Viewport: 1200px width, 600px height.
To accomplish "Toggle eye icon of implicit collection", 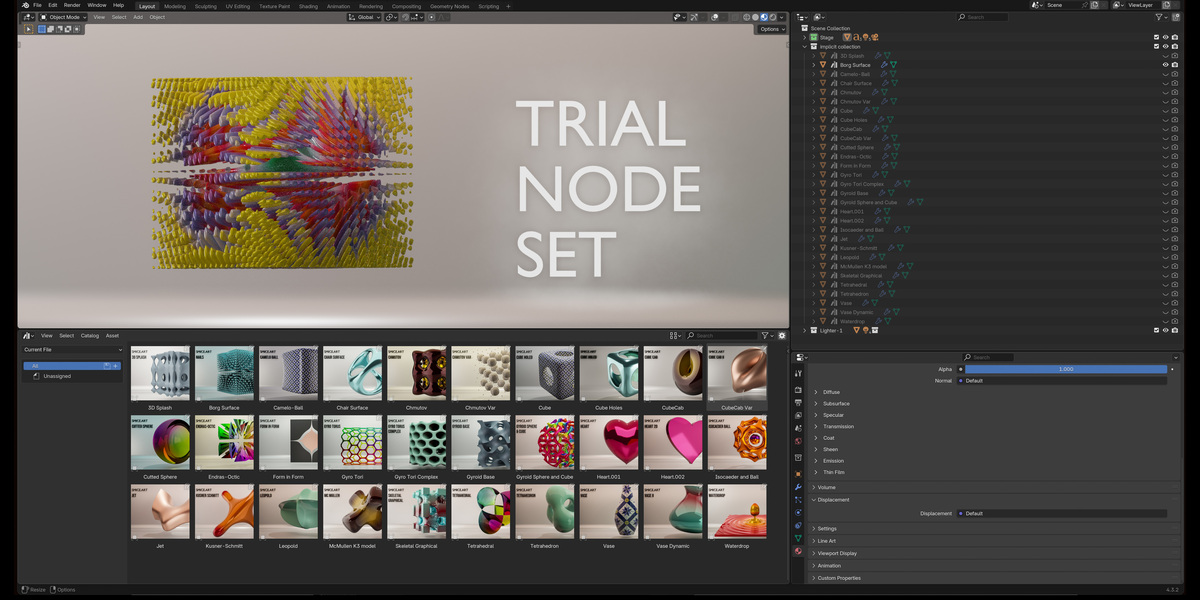I will point(1165,46).
